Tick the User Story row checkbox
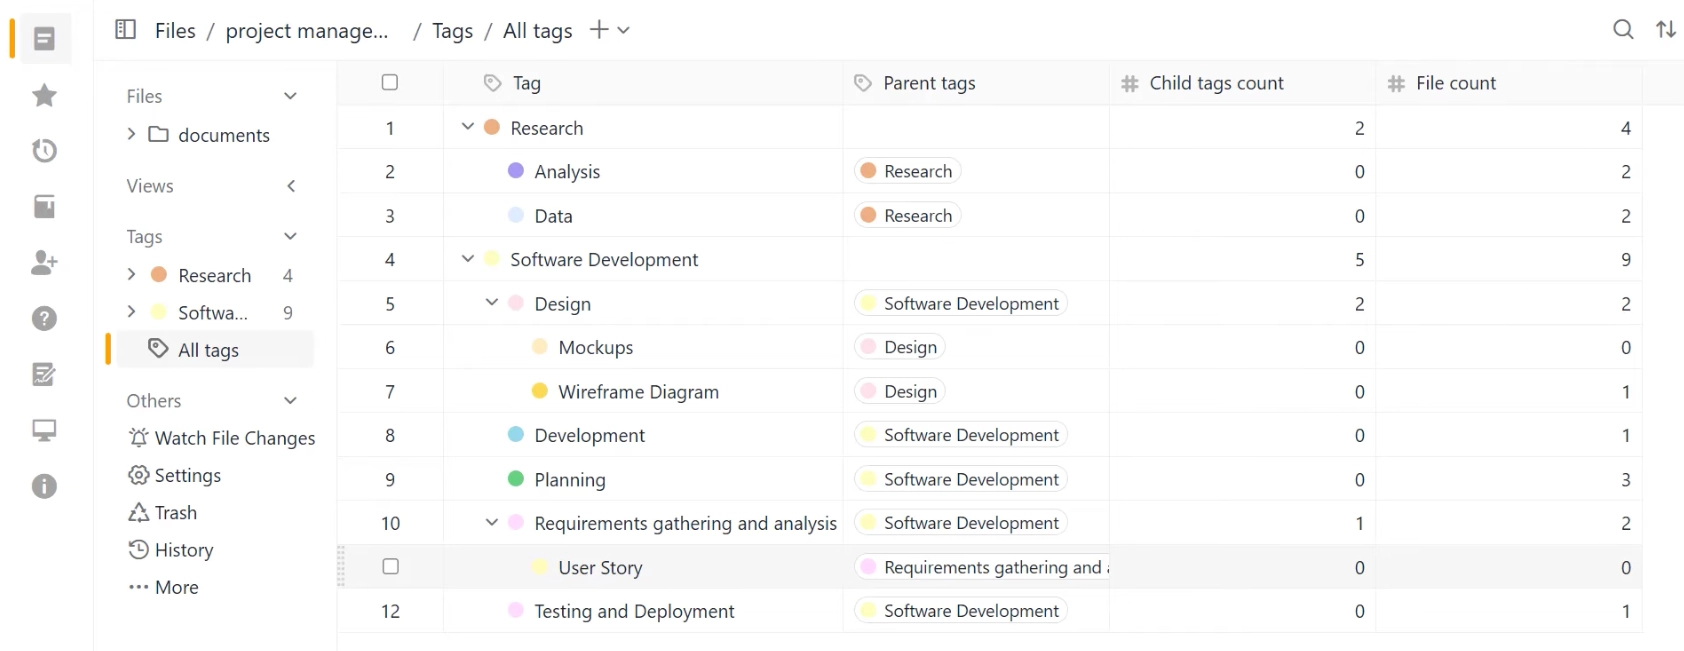The height and width of the screenshot is (651, 1684). [390, 567]
